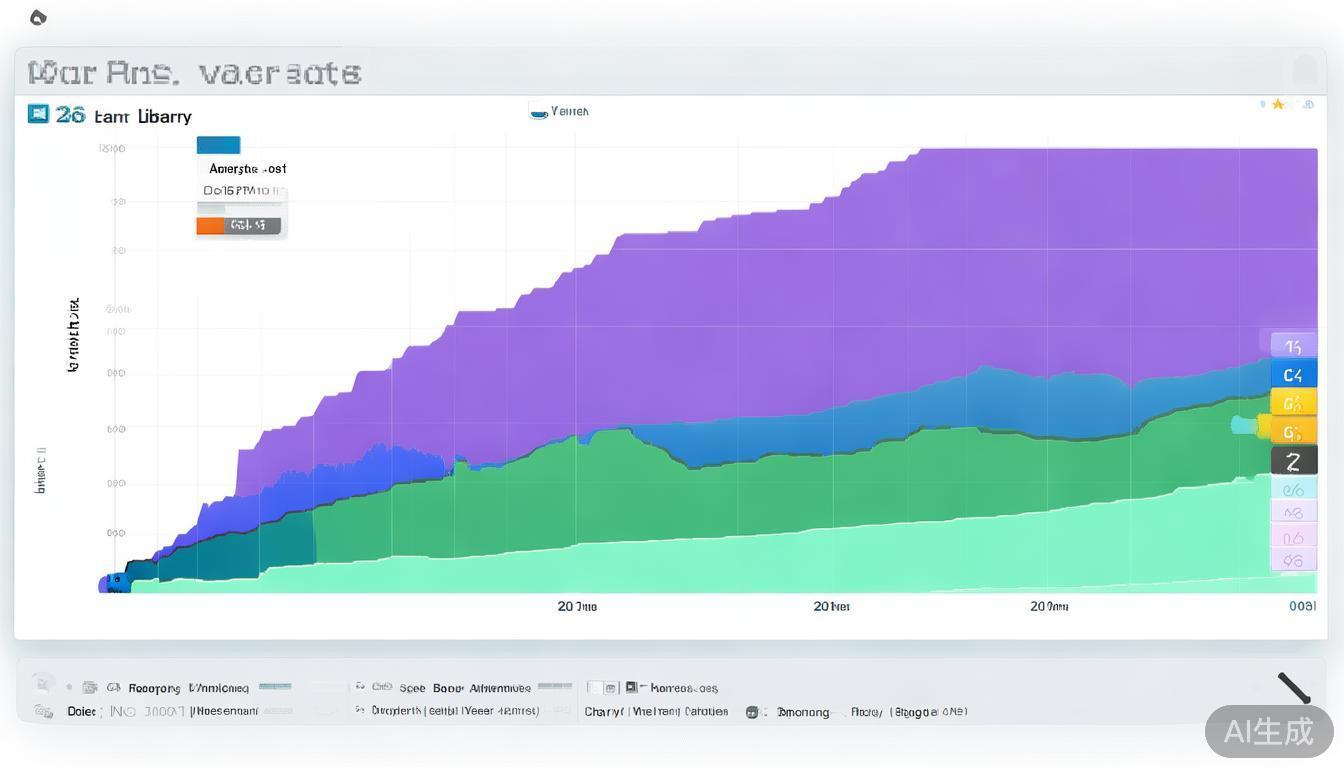1344x768 pixels.
Task: Click the teal Library panel icon
Action: [38, 114]
